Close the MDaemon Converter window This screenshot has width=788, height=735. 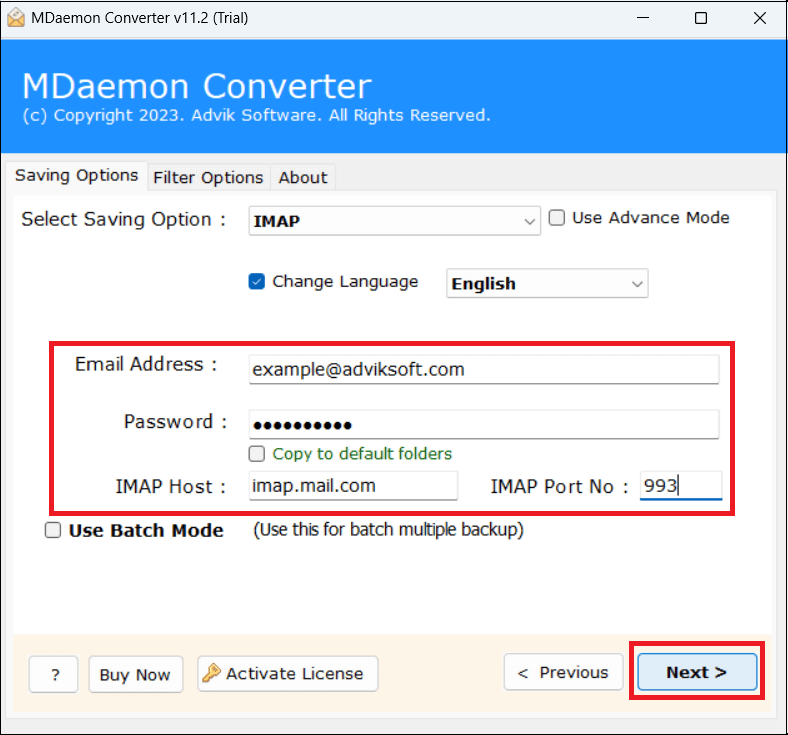tap(760, 18)
